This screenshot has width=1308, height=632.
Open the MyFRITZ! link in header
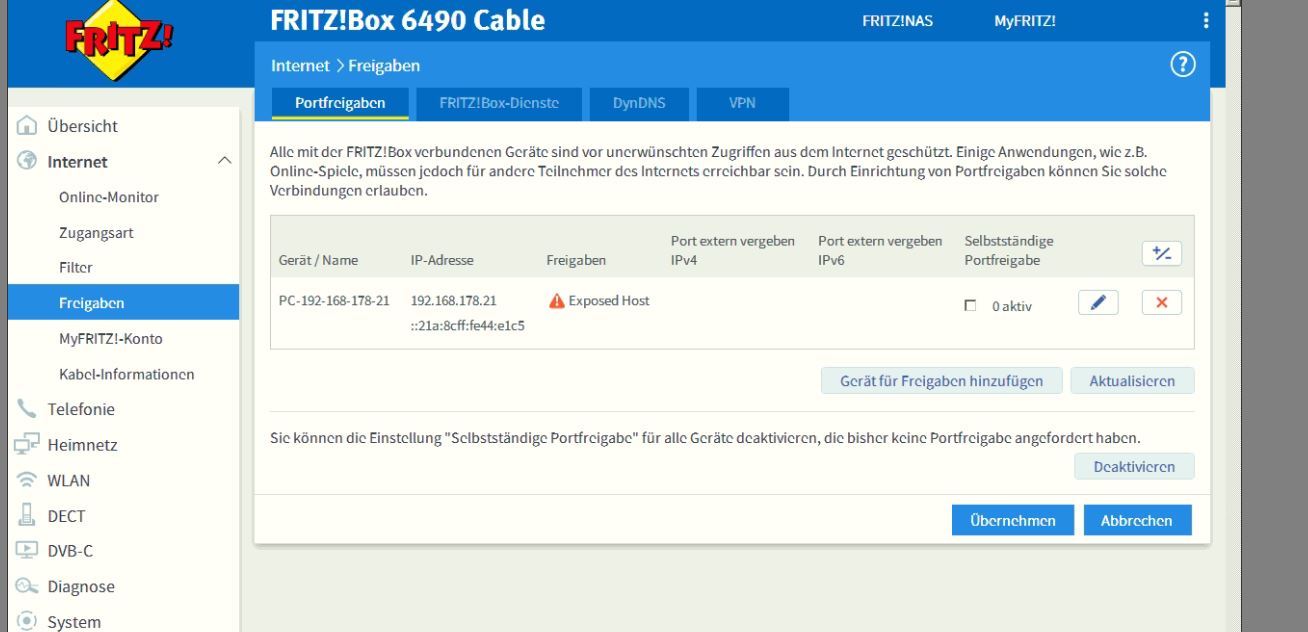coord(1024,21)
